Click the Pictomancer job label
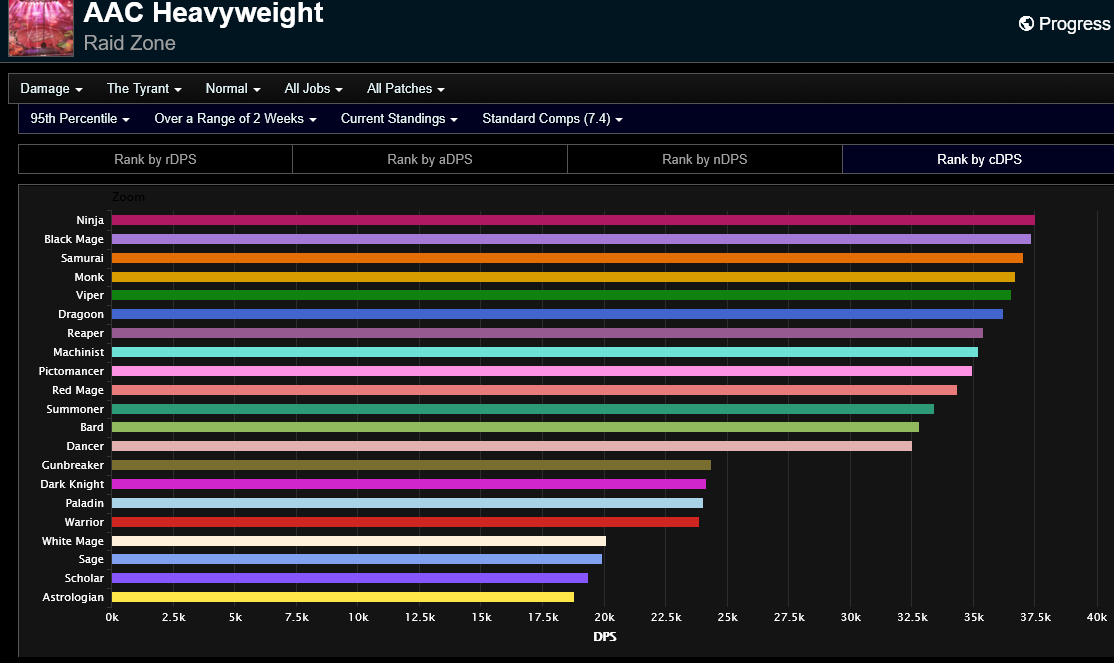Image resolution: width=1114 pixels, height=663 pixels. click(71, 371)
